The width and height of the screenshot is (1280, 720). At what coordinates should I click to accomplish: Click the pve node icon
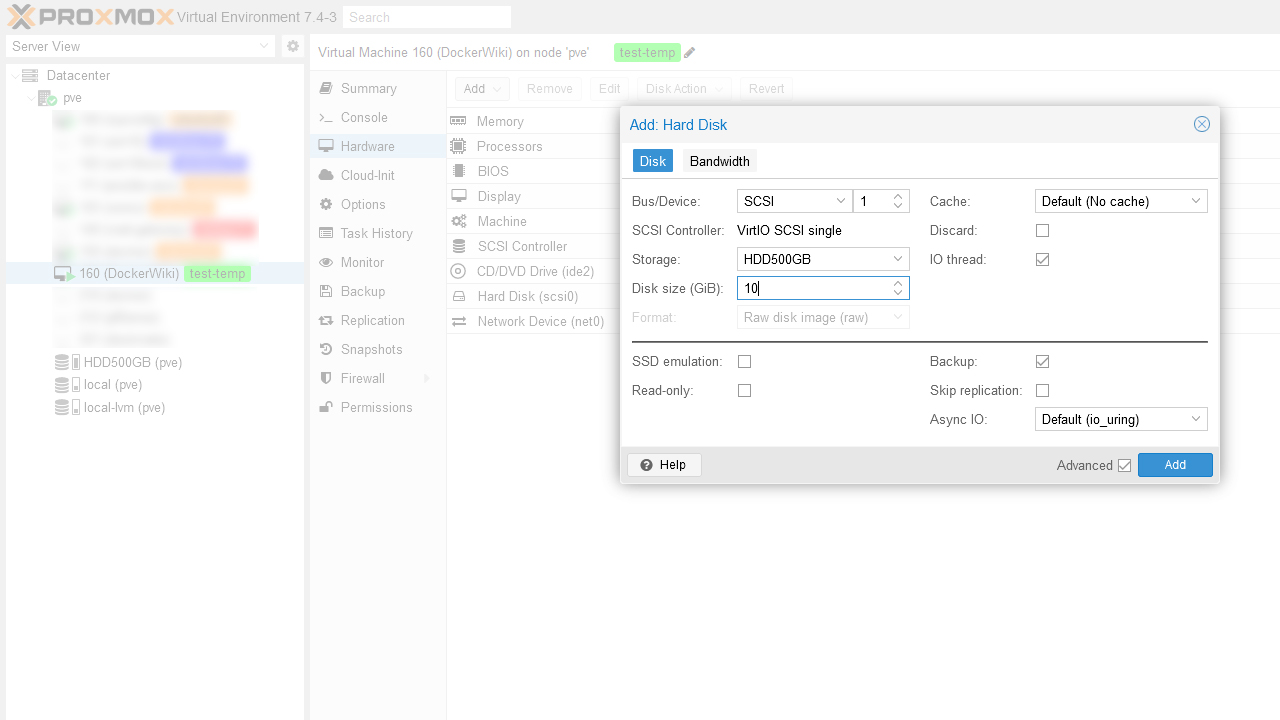(47, 98)
